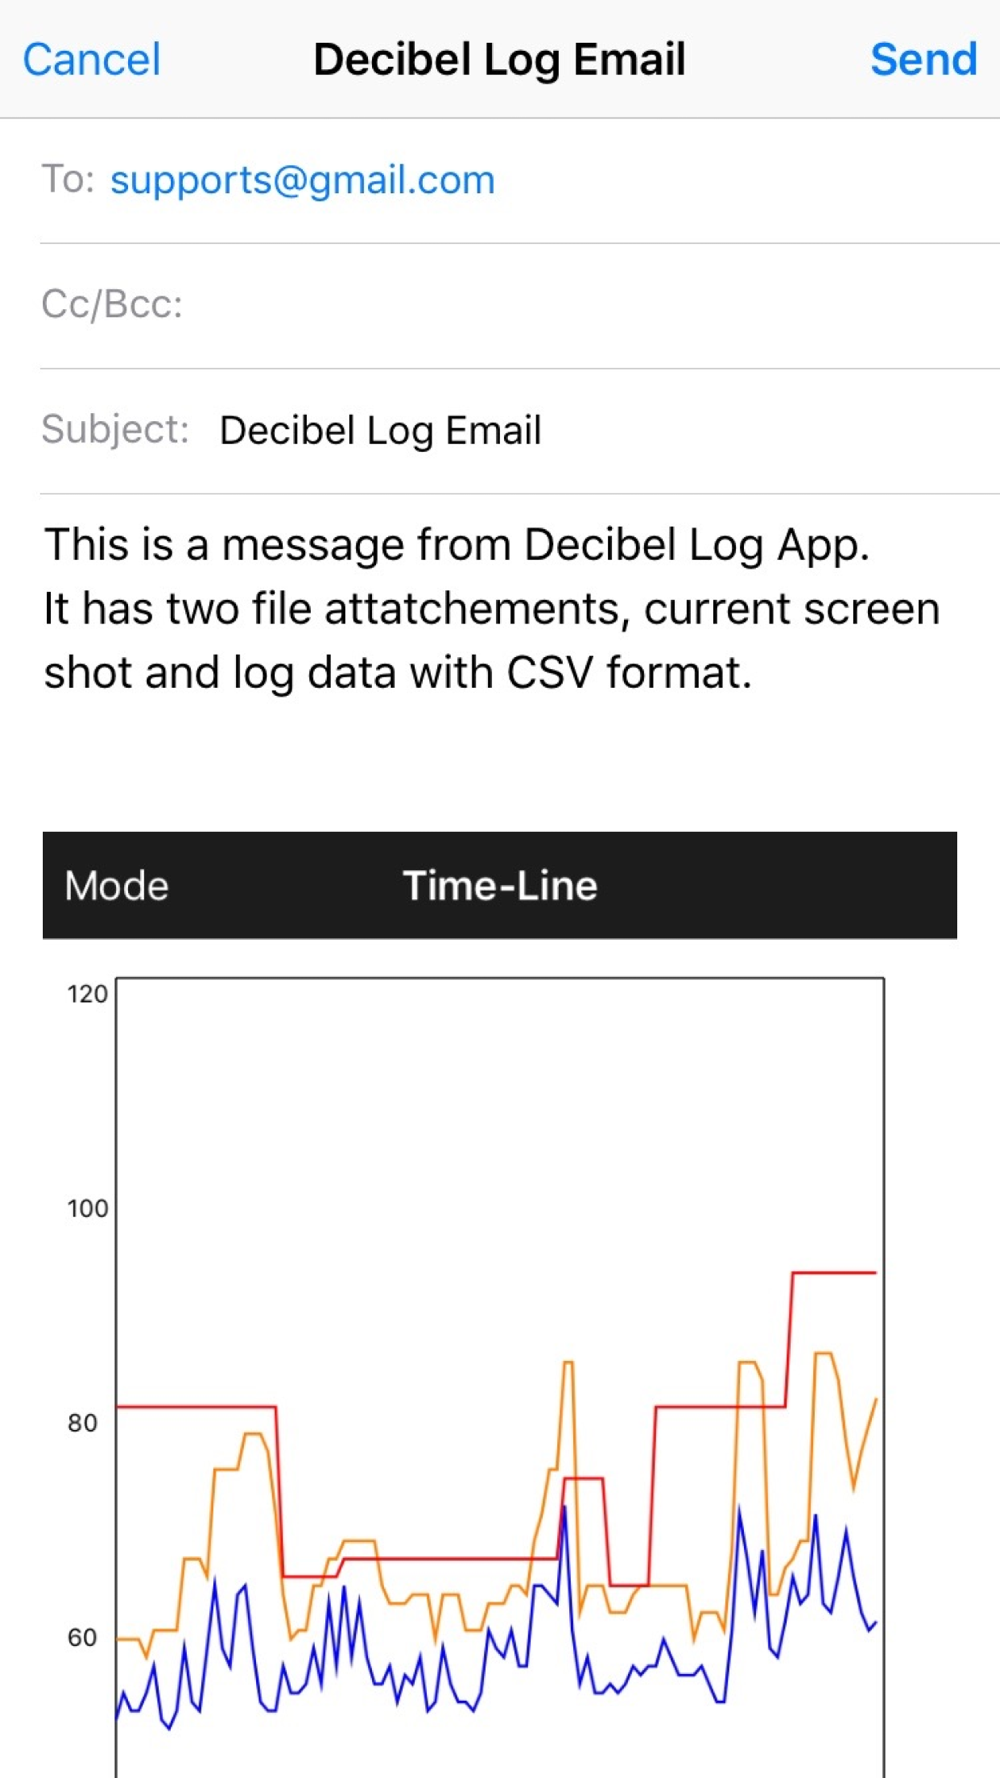
Task: Tap the Time-Line title in attachment
Action: tap(500, 886)
